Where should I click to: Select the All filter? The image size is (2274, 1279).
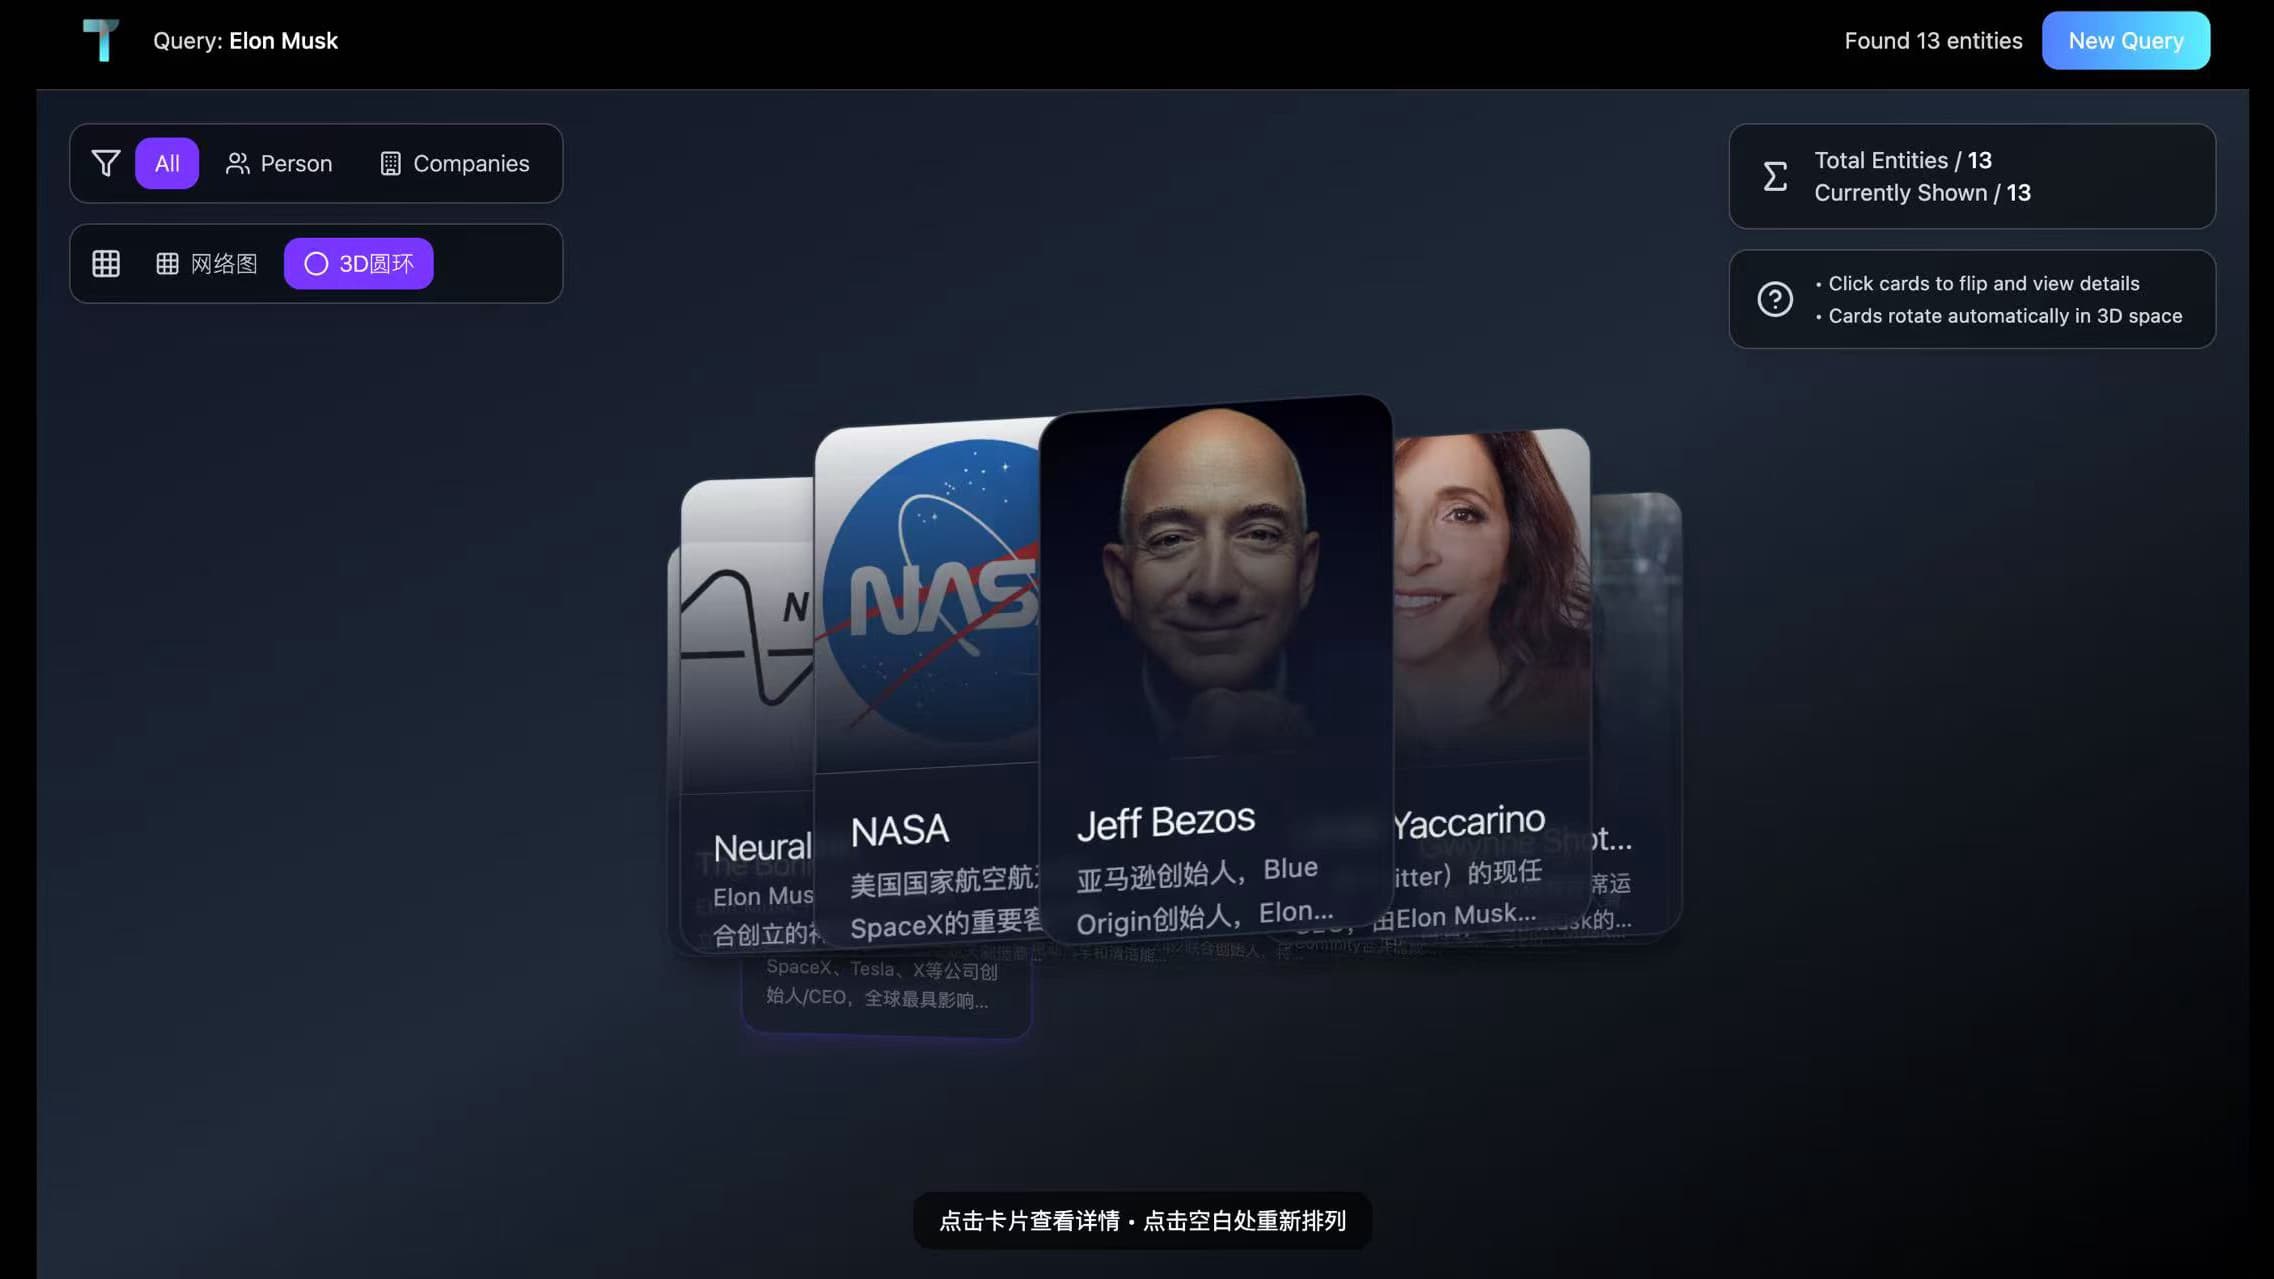[x=167, y=163]
